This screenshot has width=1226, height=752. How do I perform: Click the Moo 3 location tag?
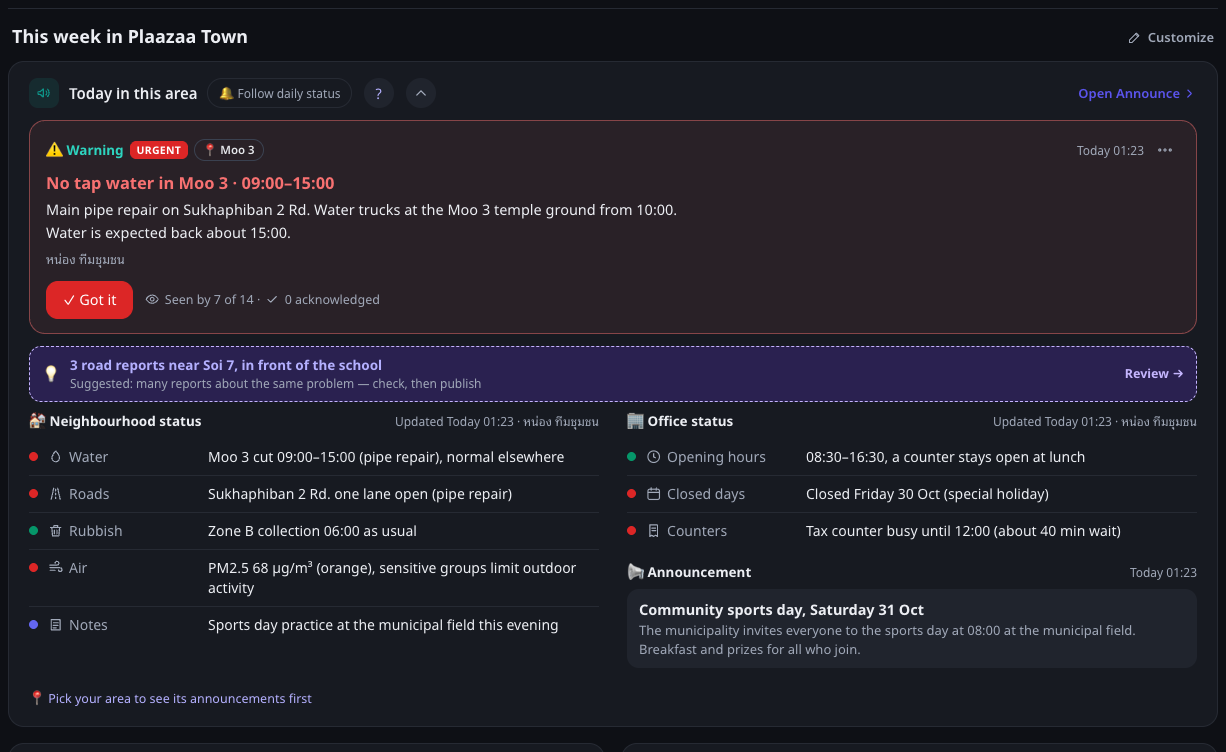coord(229,150)
